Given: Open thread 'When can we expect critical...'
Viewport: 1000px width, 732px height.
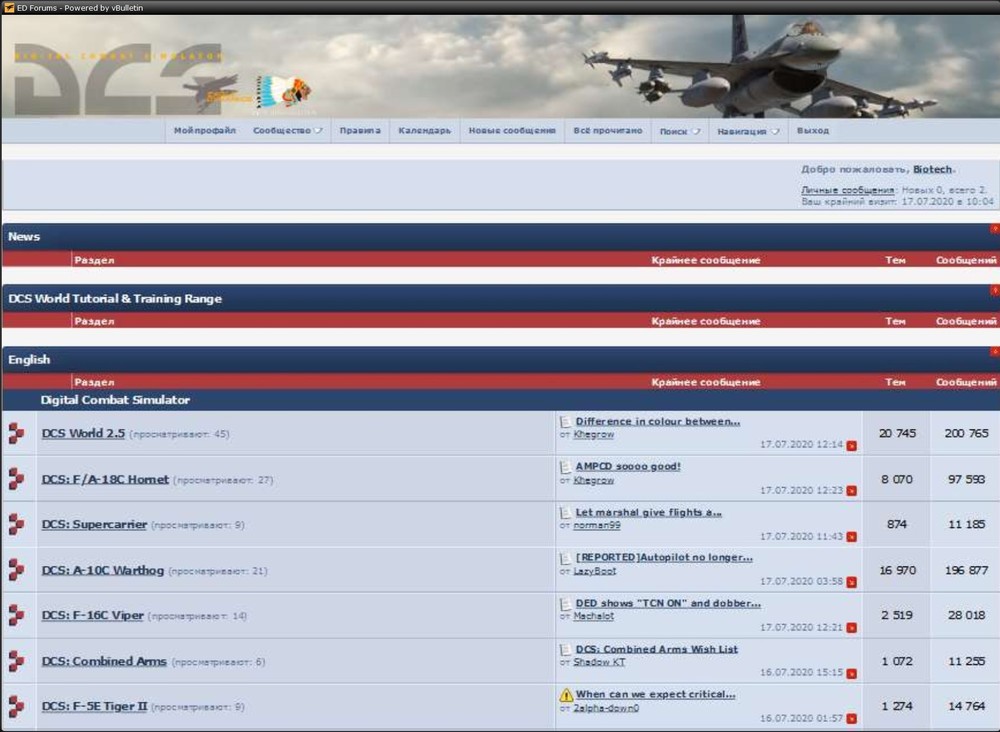Looking at the screenshot, I should coord(655,694).
